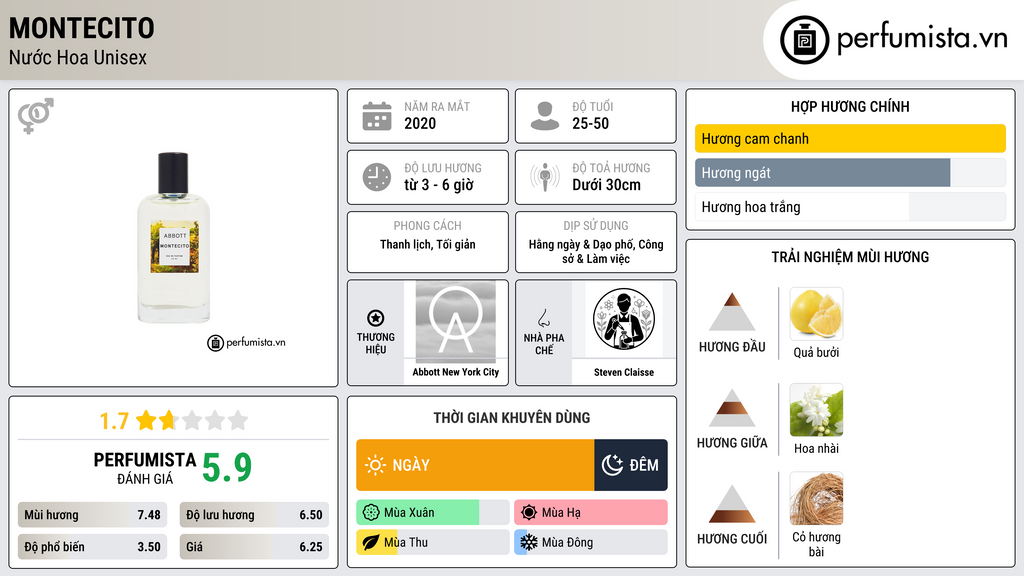Viewport: 1024px width, 576px height.
Task: Click the flower icon for Mùa Xuân
Action: point(371,513)
